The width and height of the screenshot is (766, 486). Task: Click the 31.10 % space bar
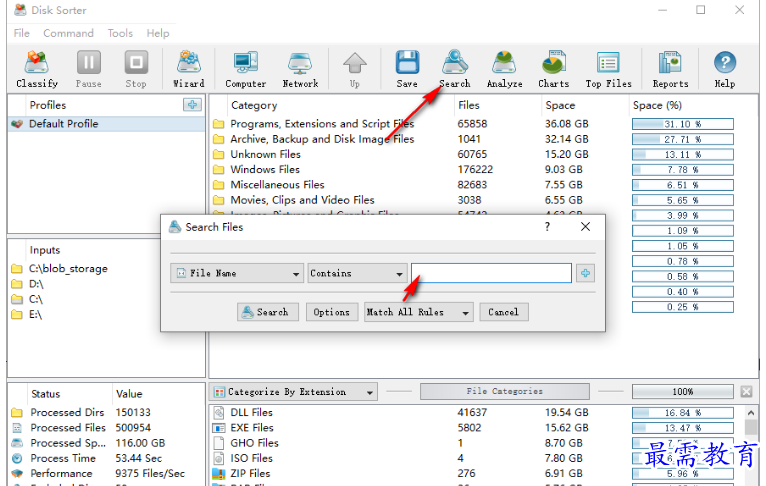(682, 124)
